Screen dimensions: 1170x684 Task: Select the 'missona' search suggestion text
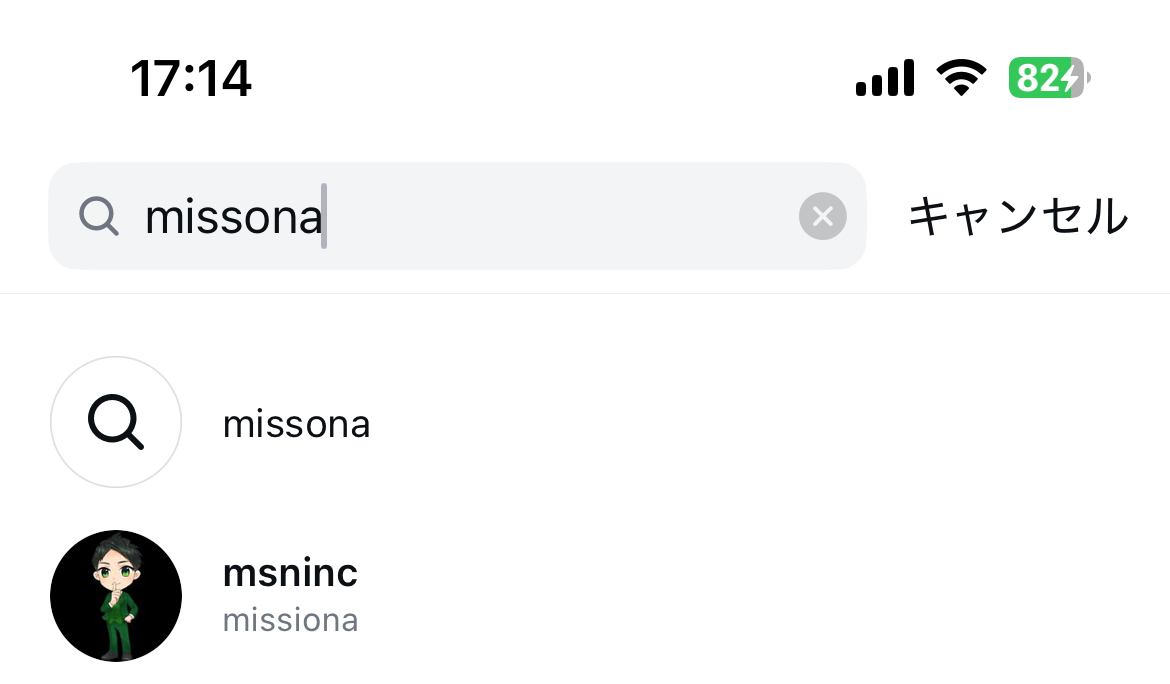(x=296, y=424)
